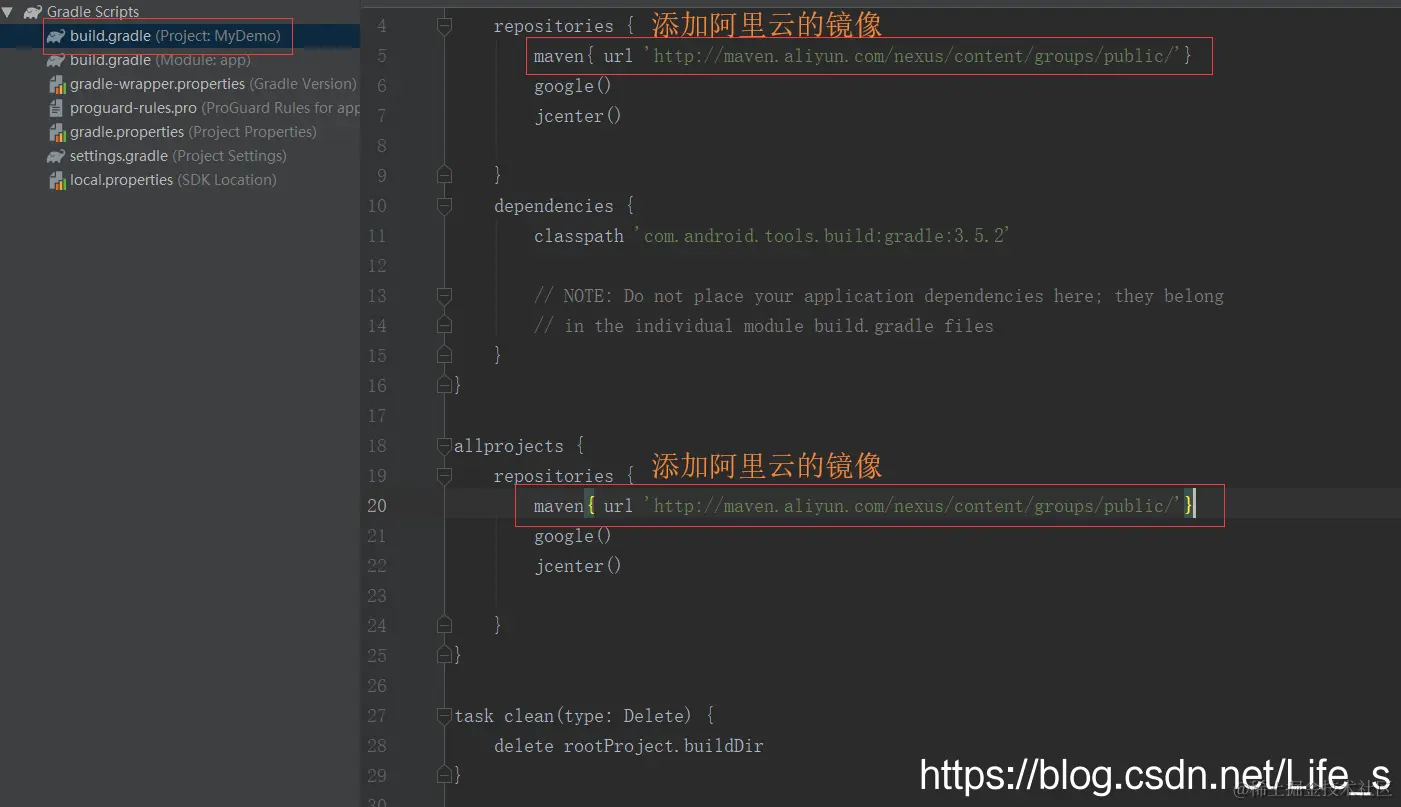The image size is (1401, 807).
Task: Select build.gradle (Project: MyDemo) in the tree
Action: pyautogui.click(x=175, y=36)
